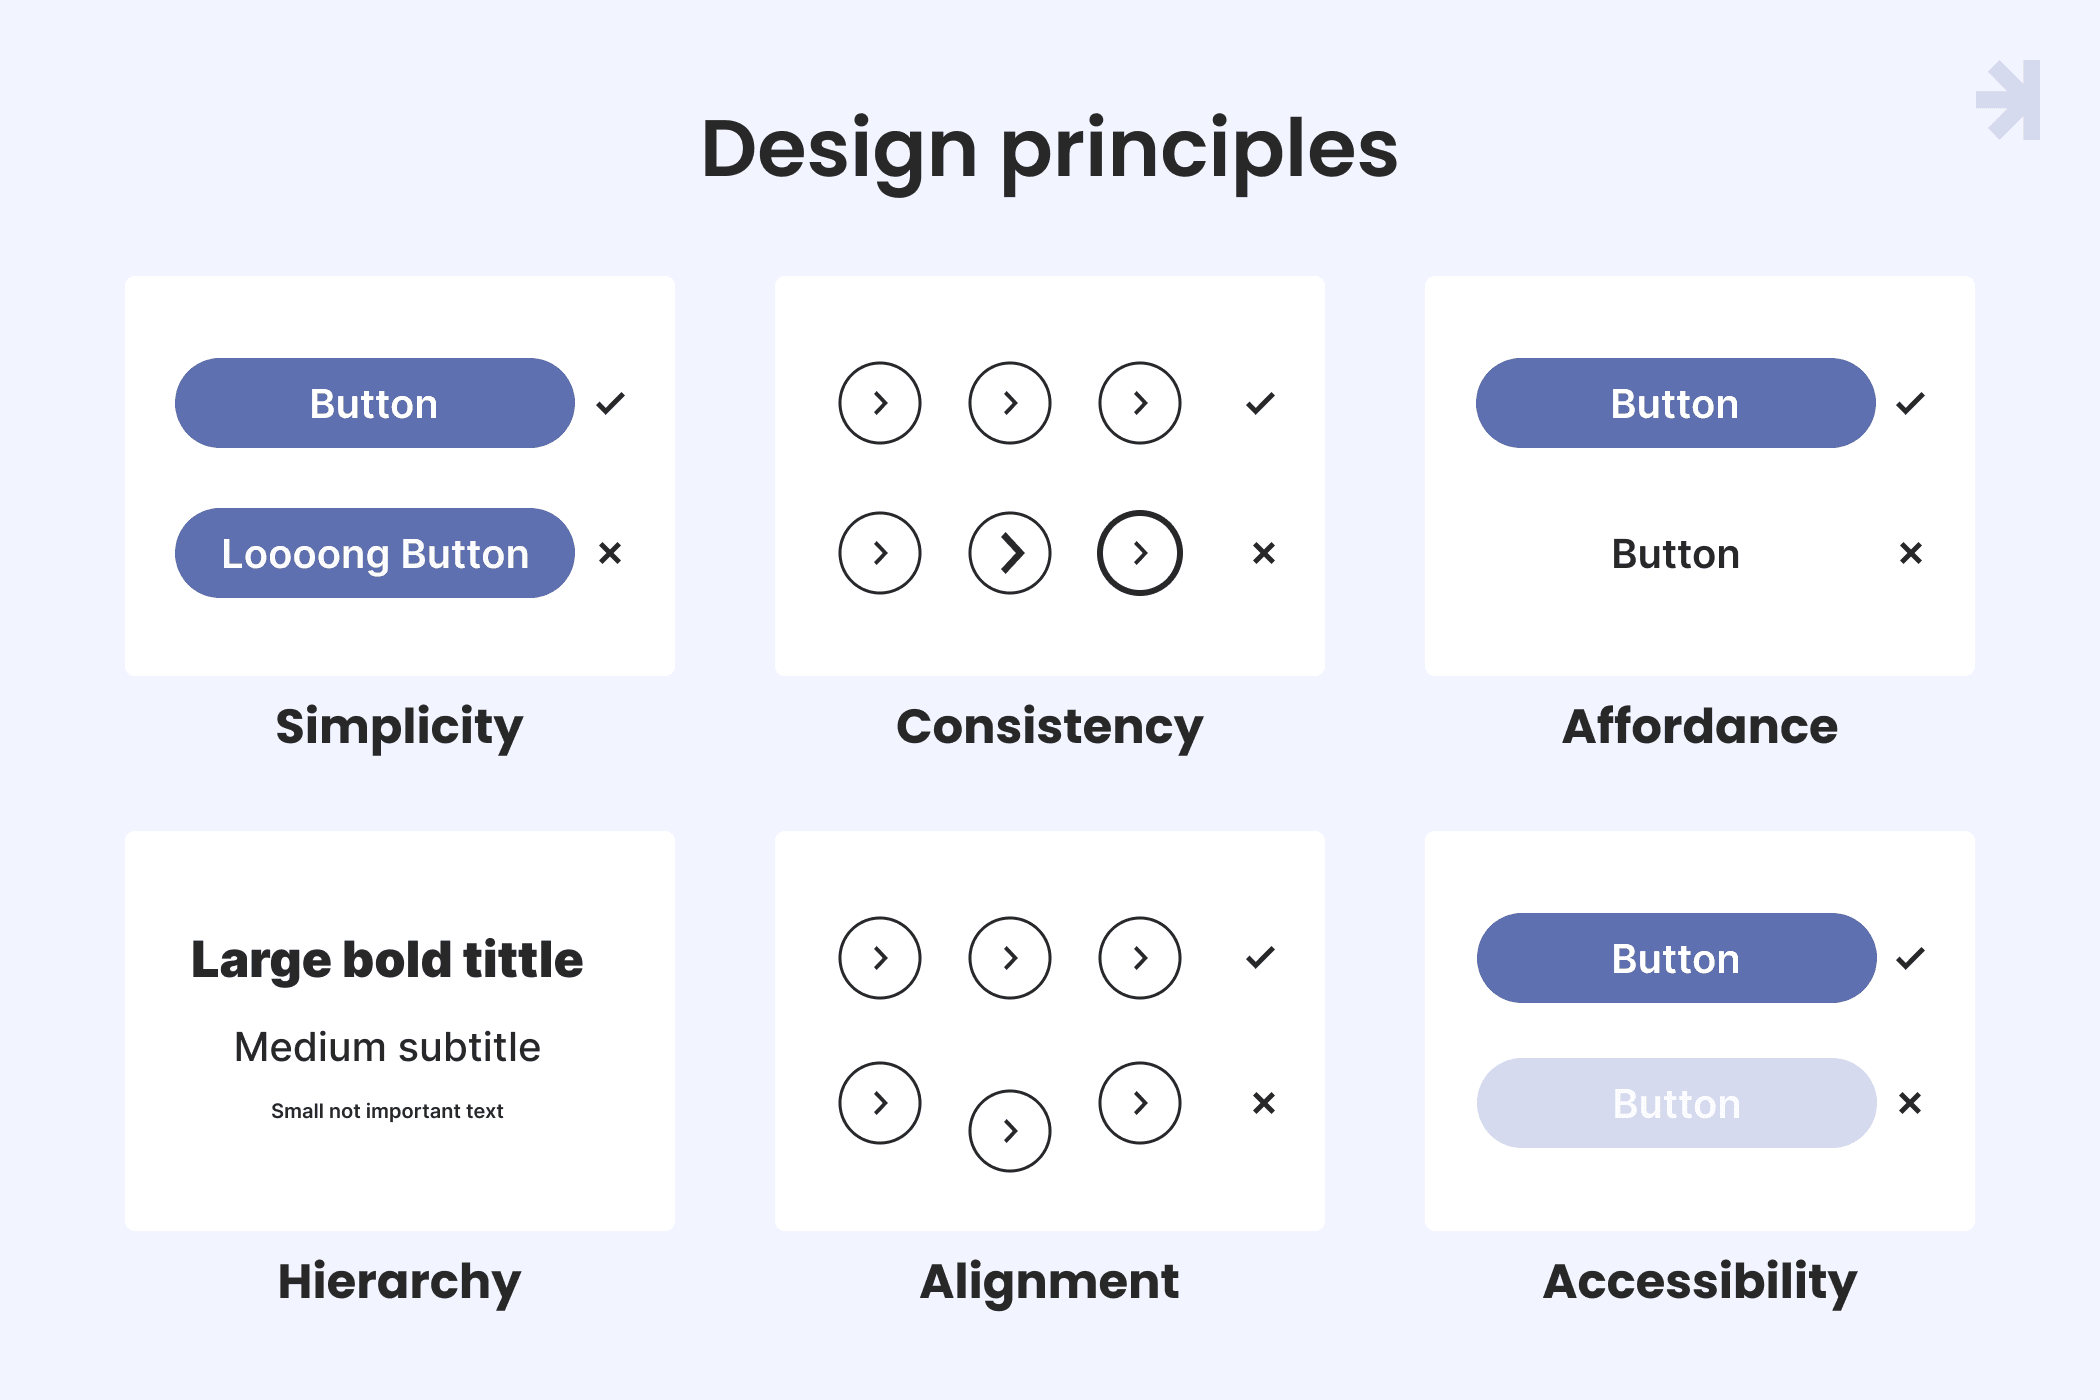
Task: Click the X mark beside the faded Accessibility button
Action: click(x=1910, y=1103)
